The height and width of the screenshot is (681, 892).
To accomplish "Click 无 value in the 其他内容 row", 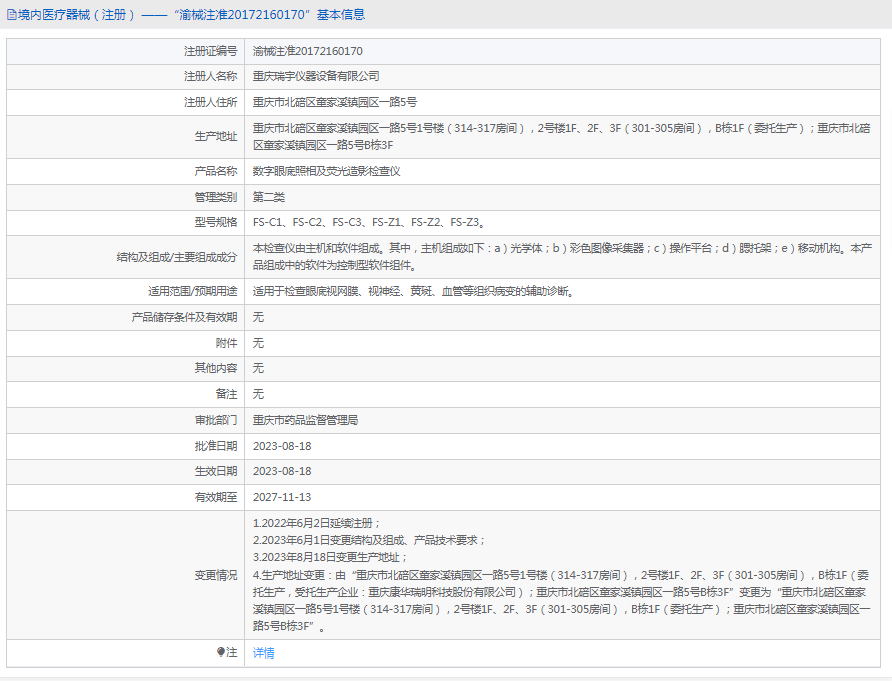I will 258,368.
